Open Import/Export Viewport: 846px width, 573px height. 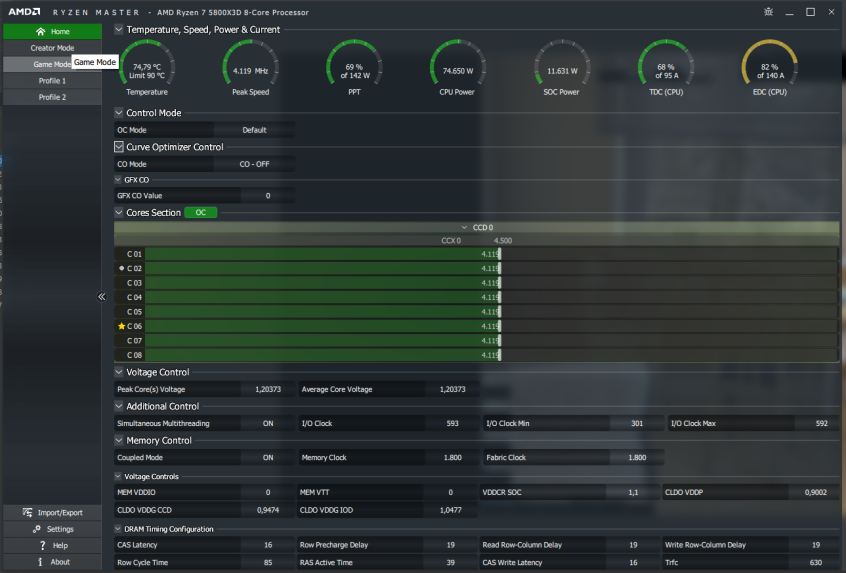pyautogui.click(x=52, y=513)
